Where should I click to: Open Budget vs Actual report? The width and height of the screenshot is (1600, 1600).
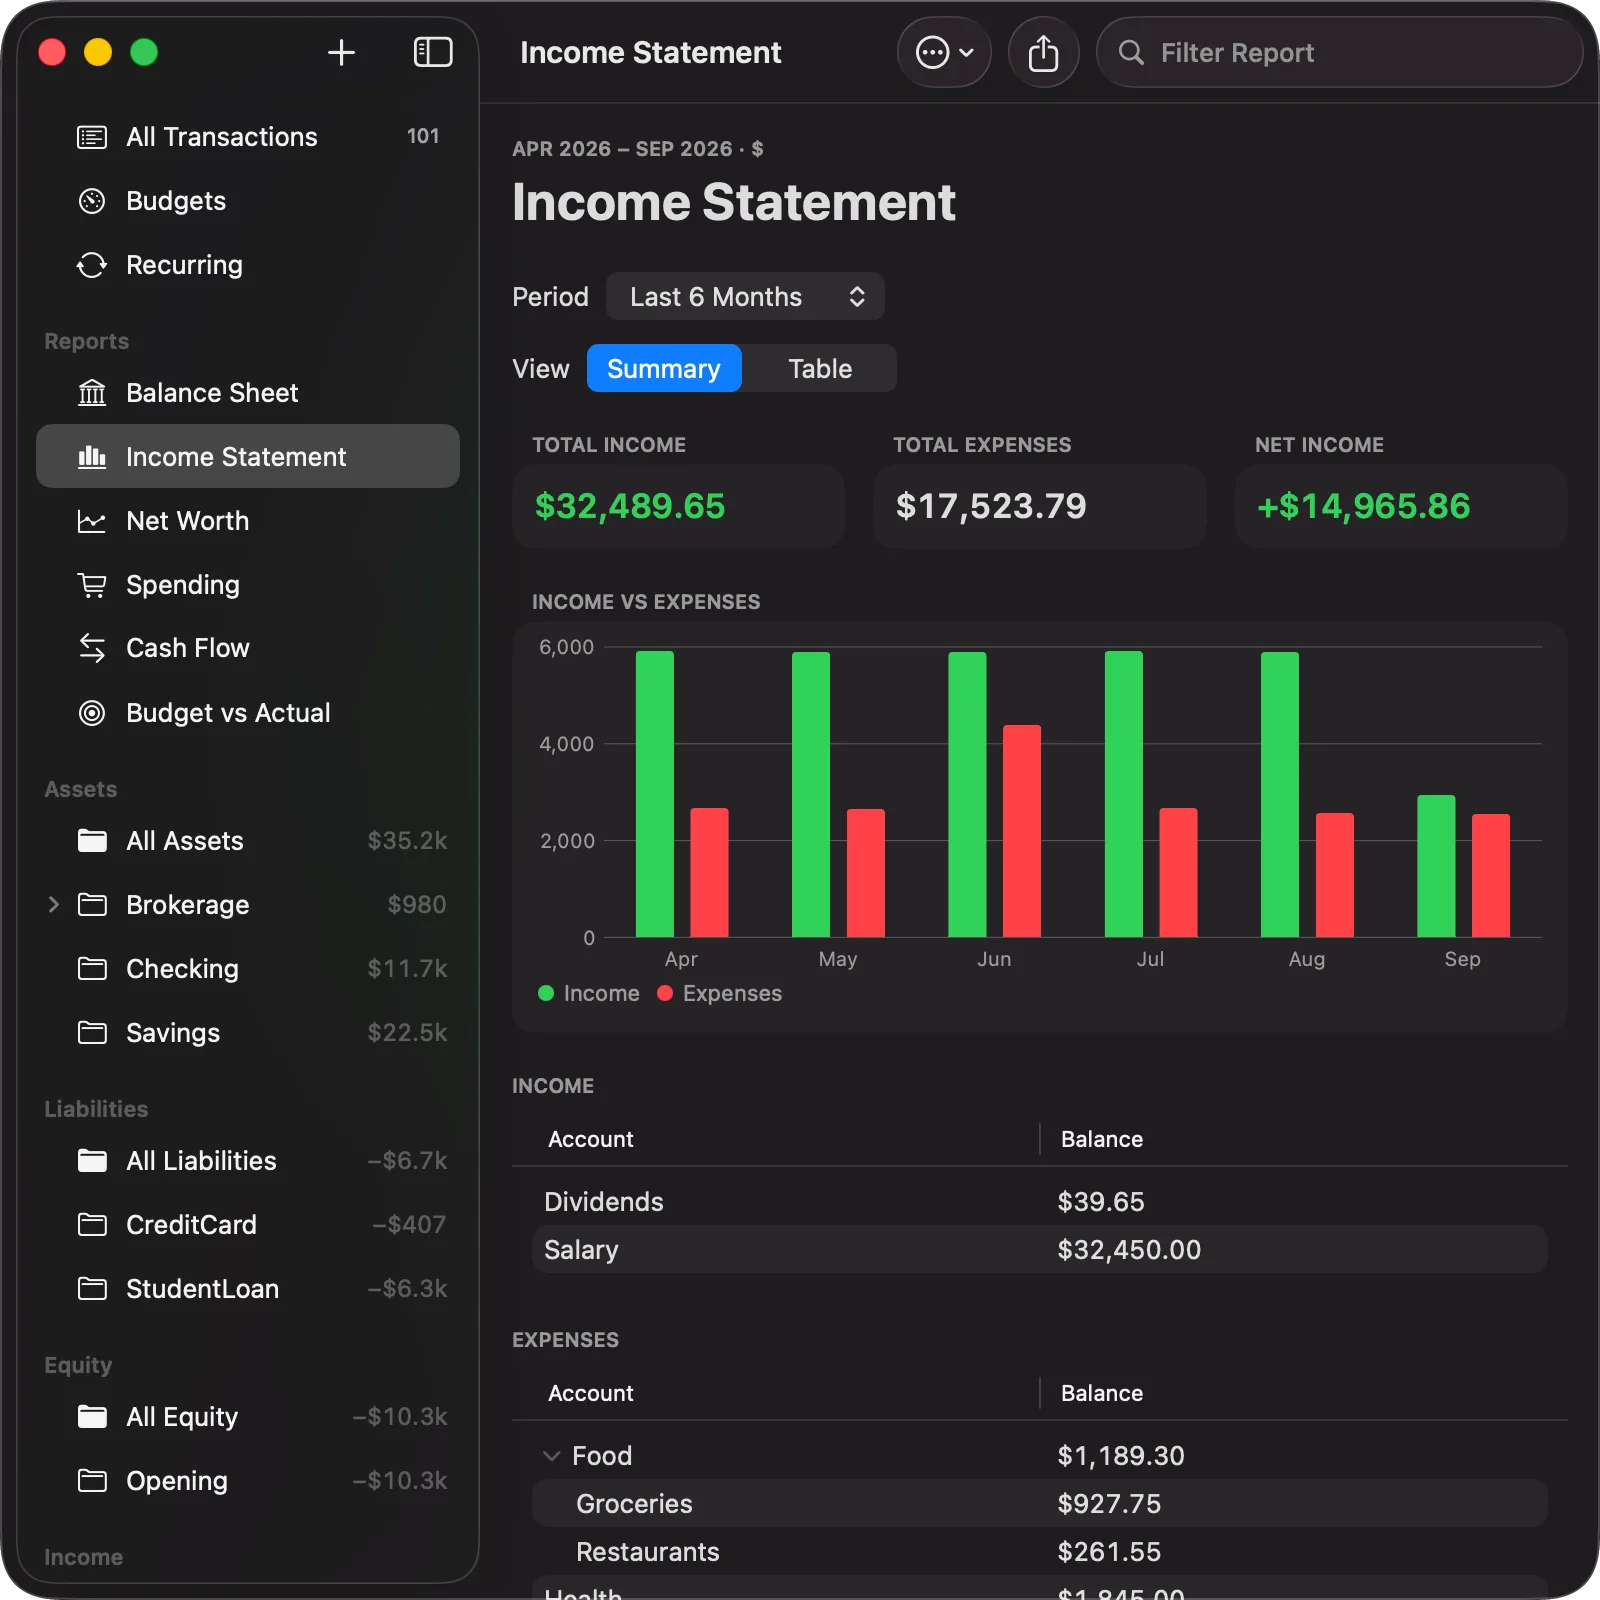point(248,713)
